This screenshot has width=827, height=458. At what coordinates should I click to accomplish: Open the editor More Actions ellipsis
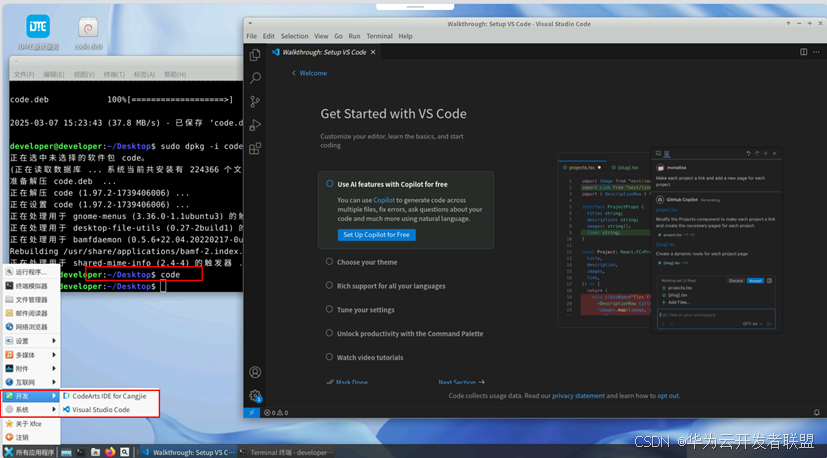point(817,52)
